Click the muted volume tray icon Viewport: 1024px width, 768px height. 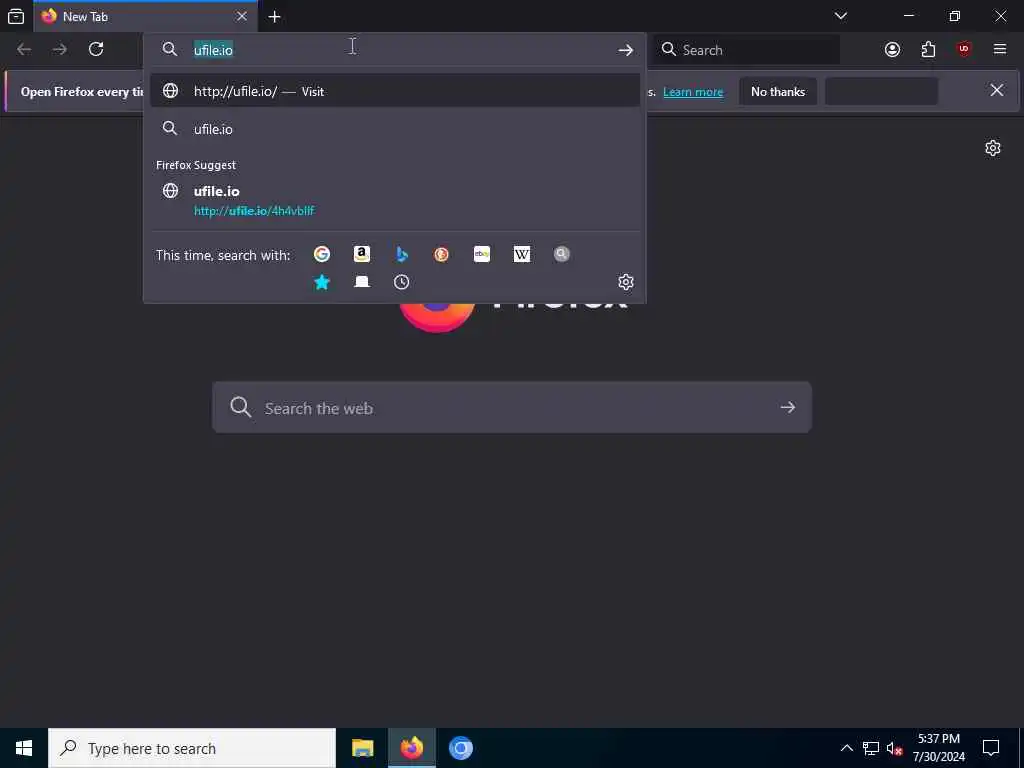[x=895, y=749]
